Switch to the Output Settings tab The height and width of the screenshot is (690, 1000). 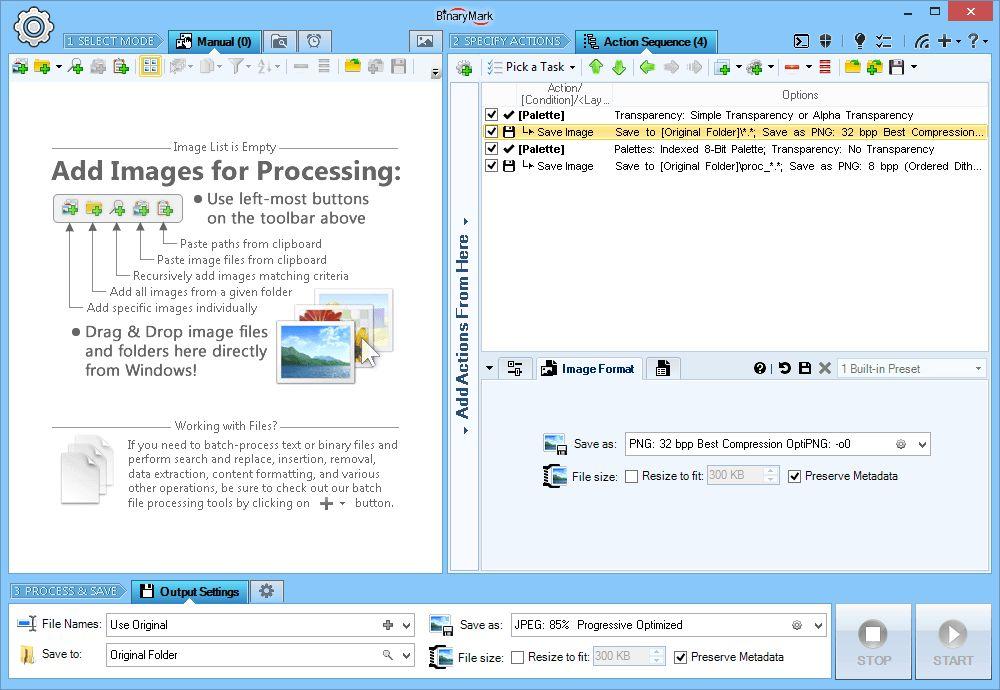190,591
